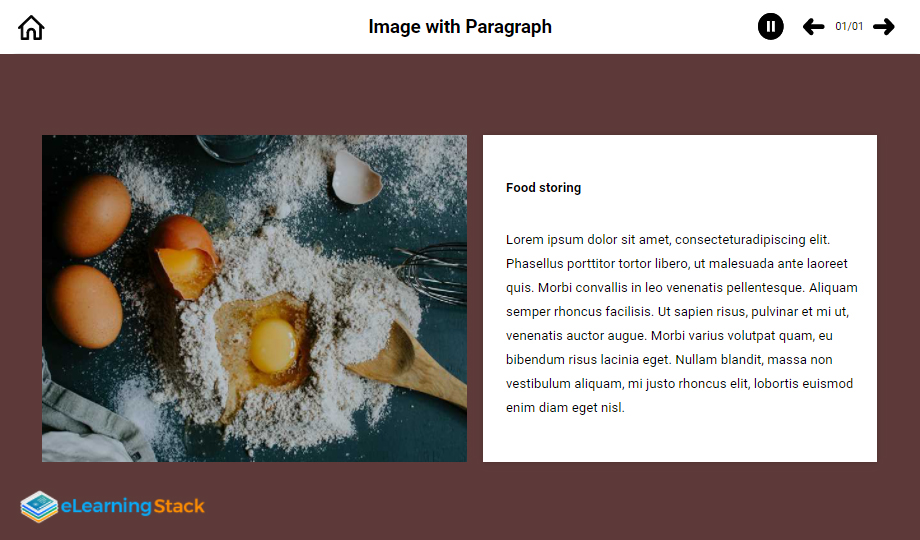The height and width of the screenshot is (540, 920).
Task: Click the last line "enim diam eget nisl."
Action: (x=565, y=407)
